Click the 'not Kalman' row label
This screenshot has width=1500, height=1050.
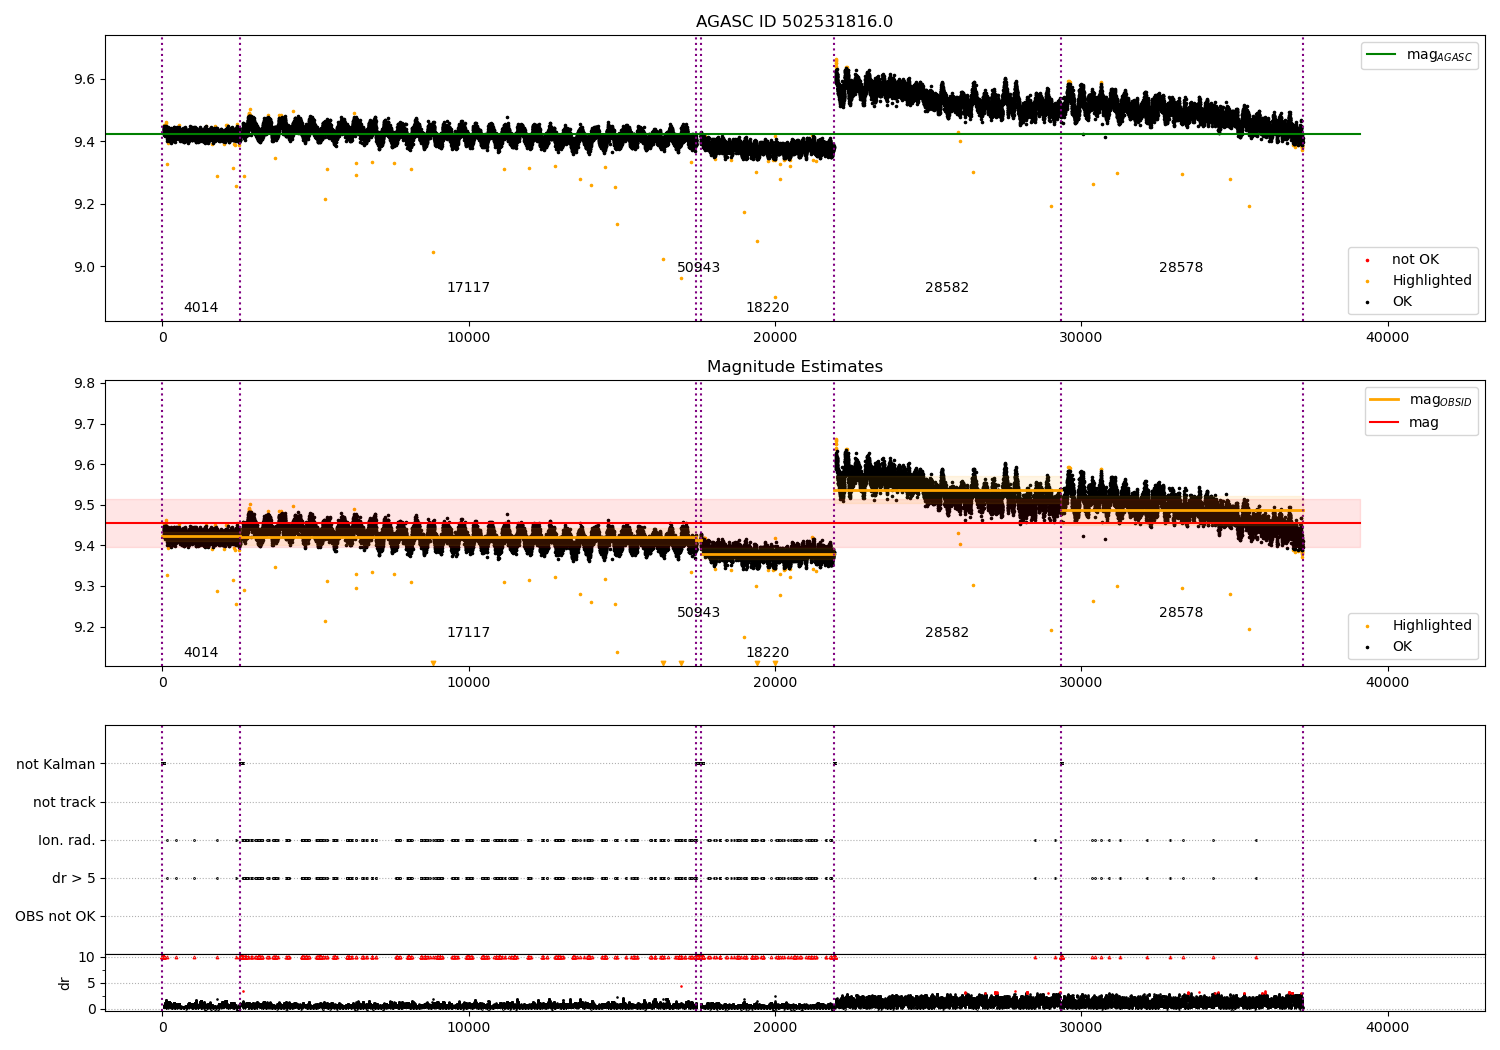56,765
